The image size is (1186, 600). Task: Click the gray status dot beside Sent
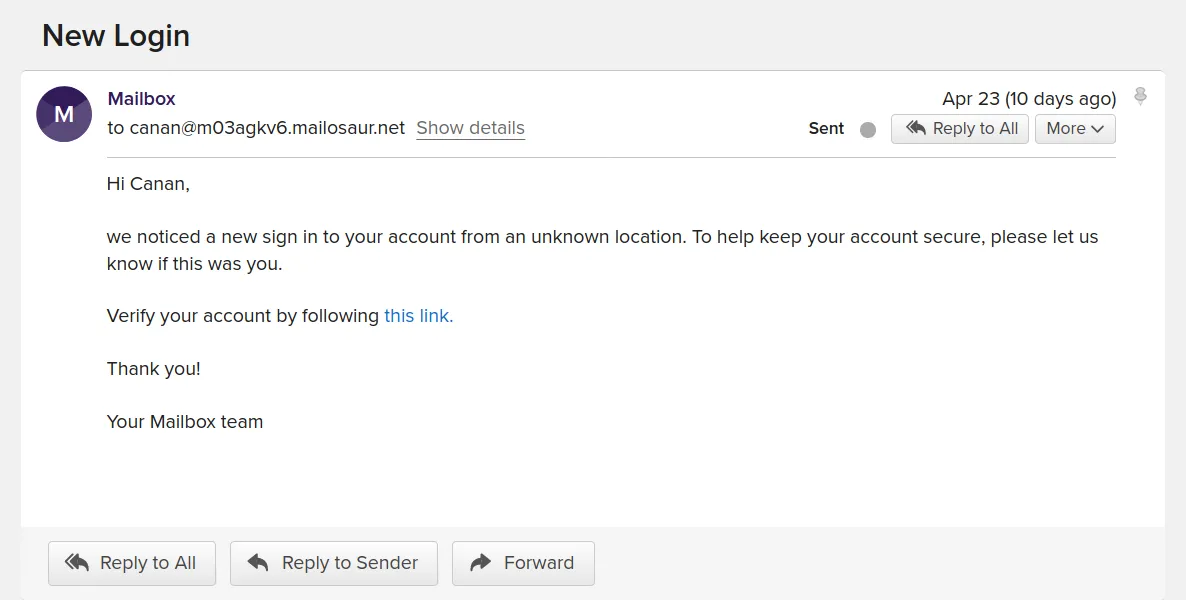pos(868,129)
